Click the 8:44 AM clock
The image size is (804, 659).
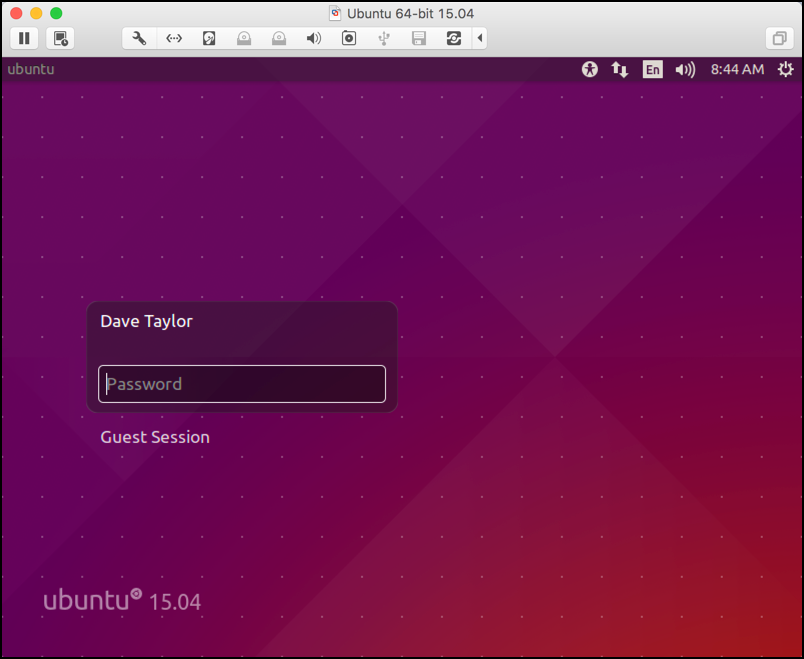737,69
